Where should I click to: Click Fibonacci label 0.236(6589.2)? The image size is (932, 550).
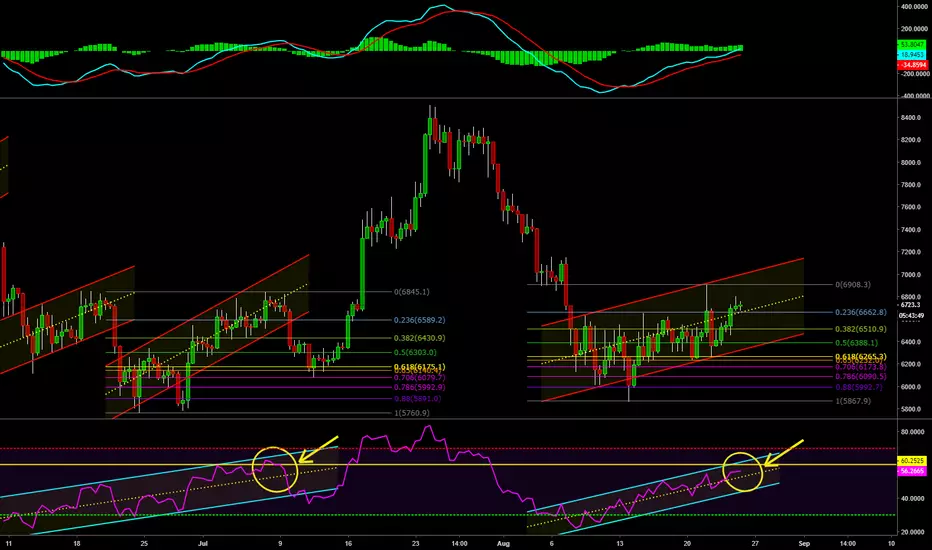[419, 320]
